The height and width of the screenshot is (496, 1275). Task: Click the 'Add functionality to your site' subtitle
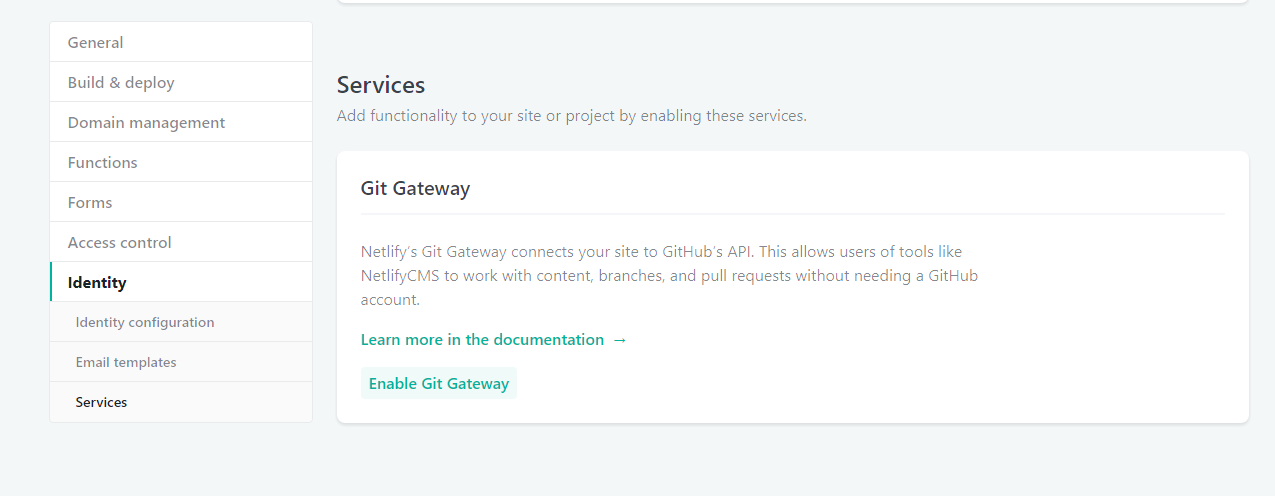[571, 116]
